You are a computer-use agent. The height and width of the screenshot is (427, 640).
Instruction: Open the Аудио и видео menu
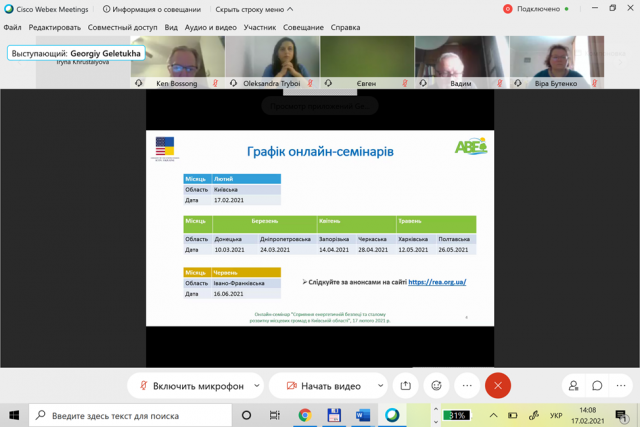(210, 27)
